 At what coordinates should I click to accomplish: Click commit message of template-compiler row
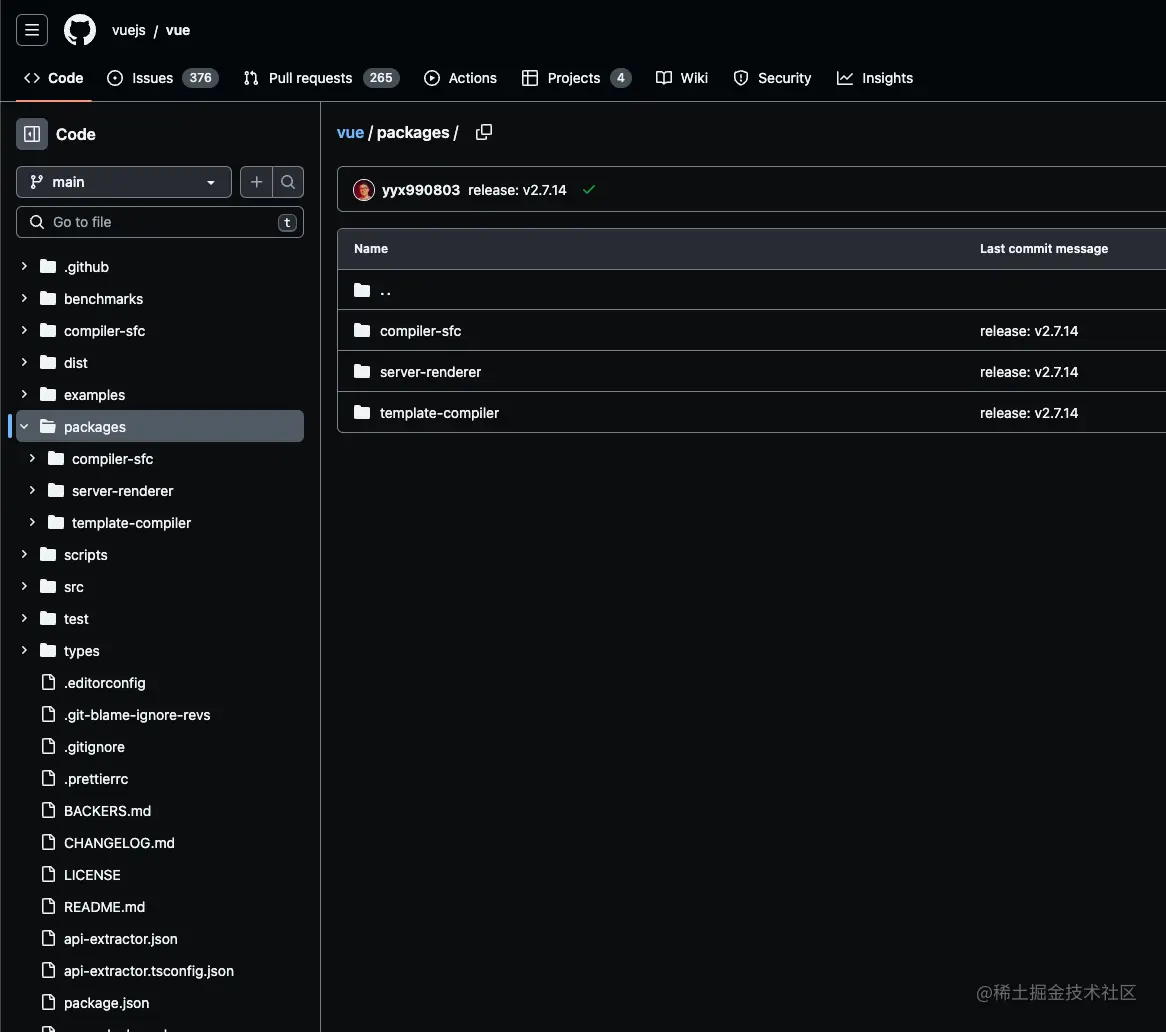[1028, 413]
